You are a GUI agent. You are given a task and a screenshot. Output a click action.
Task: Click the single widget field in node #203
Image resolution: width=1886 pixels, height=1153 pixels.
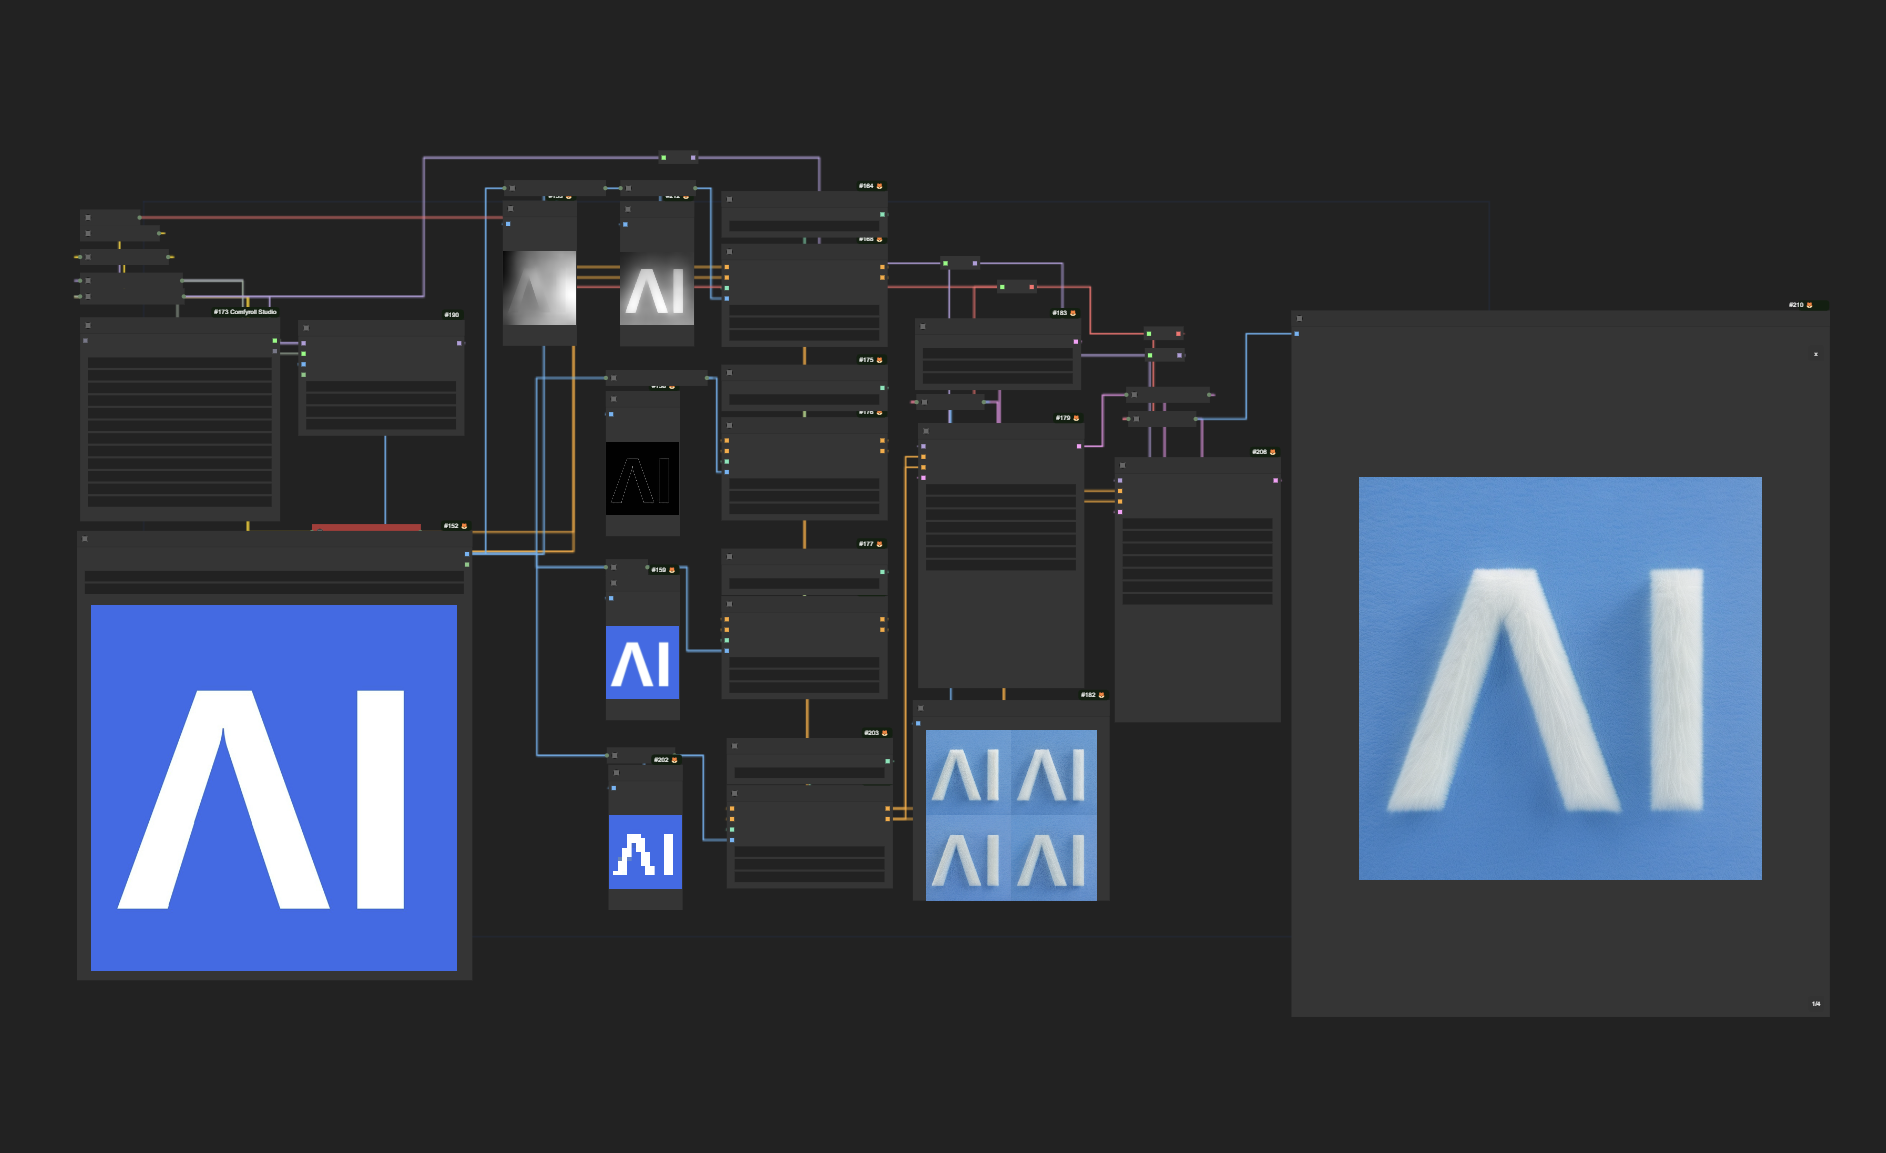click(809, 772)
